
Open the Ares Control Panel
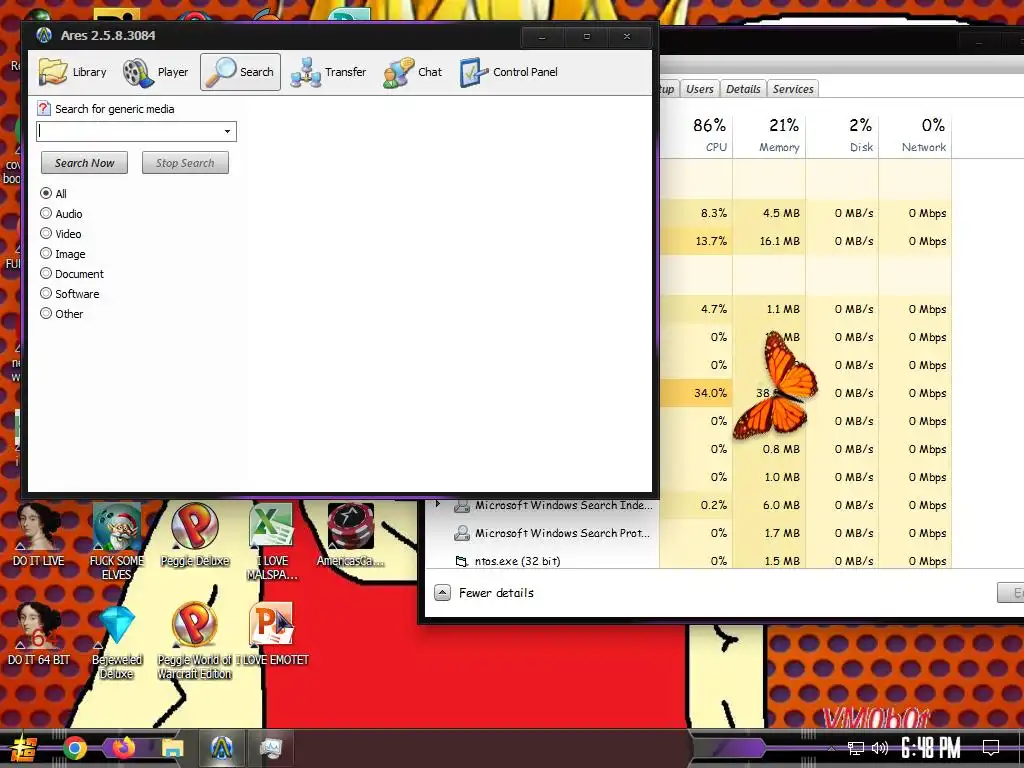pyautogui.click(x=508, y=72)
